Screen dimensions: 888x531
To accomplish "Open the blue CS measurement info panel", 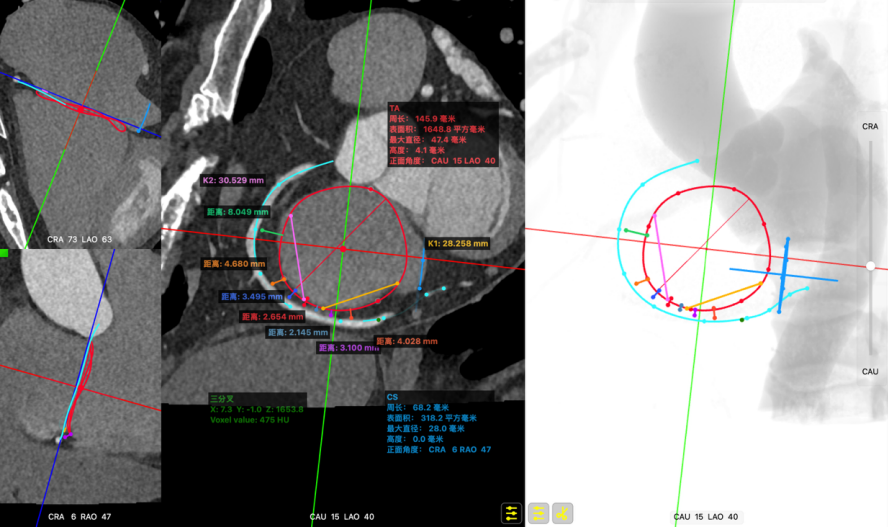I will [x=438, y=422].
